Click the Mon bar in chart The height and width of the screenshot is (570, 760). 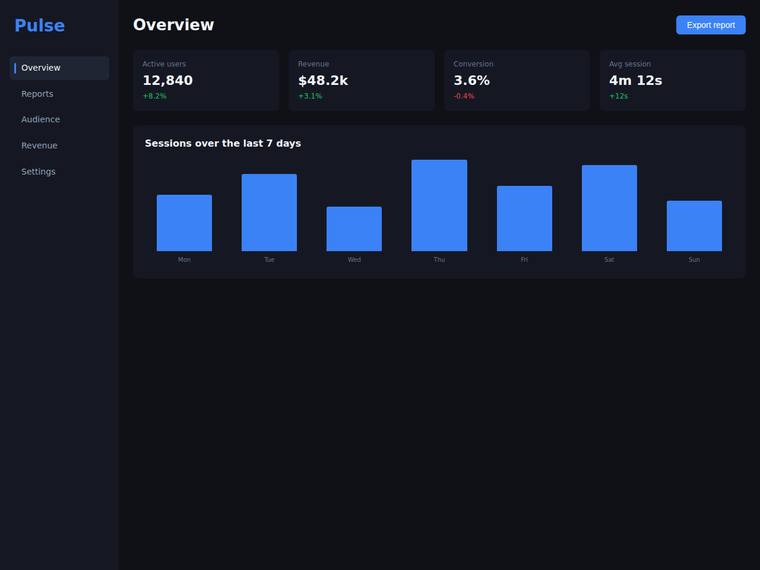[184, 223]
